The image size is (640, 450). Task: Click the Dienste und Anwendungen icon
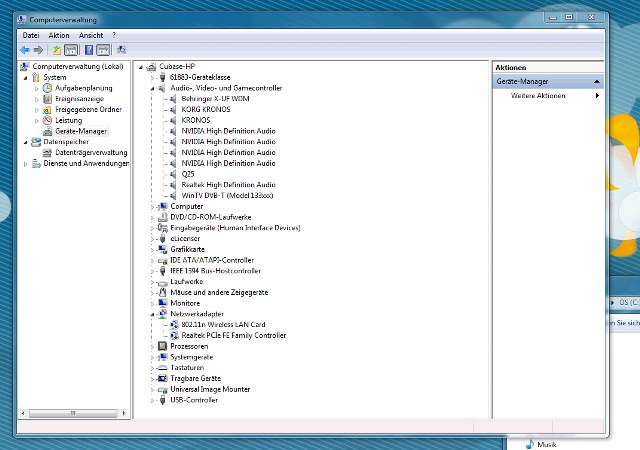(36, 163)
